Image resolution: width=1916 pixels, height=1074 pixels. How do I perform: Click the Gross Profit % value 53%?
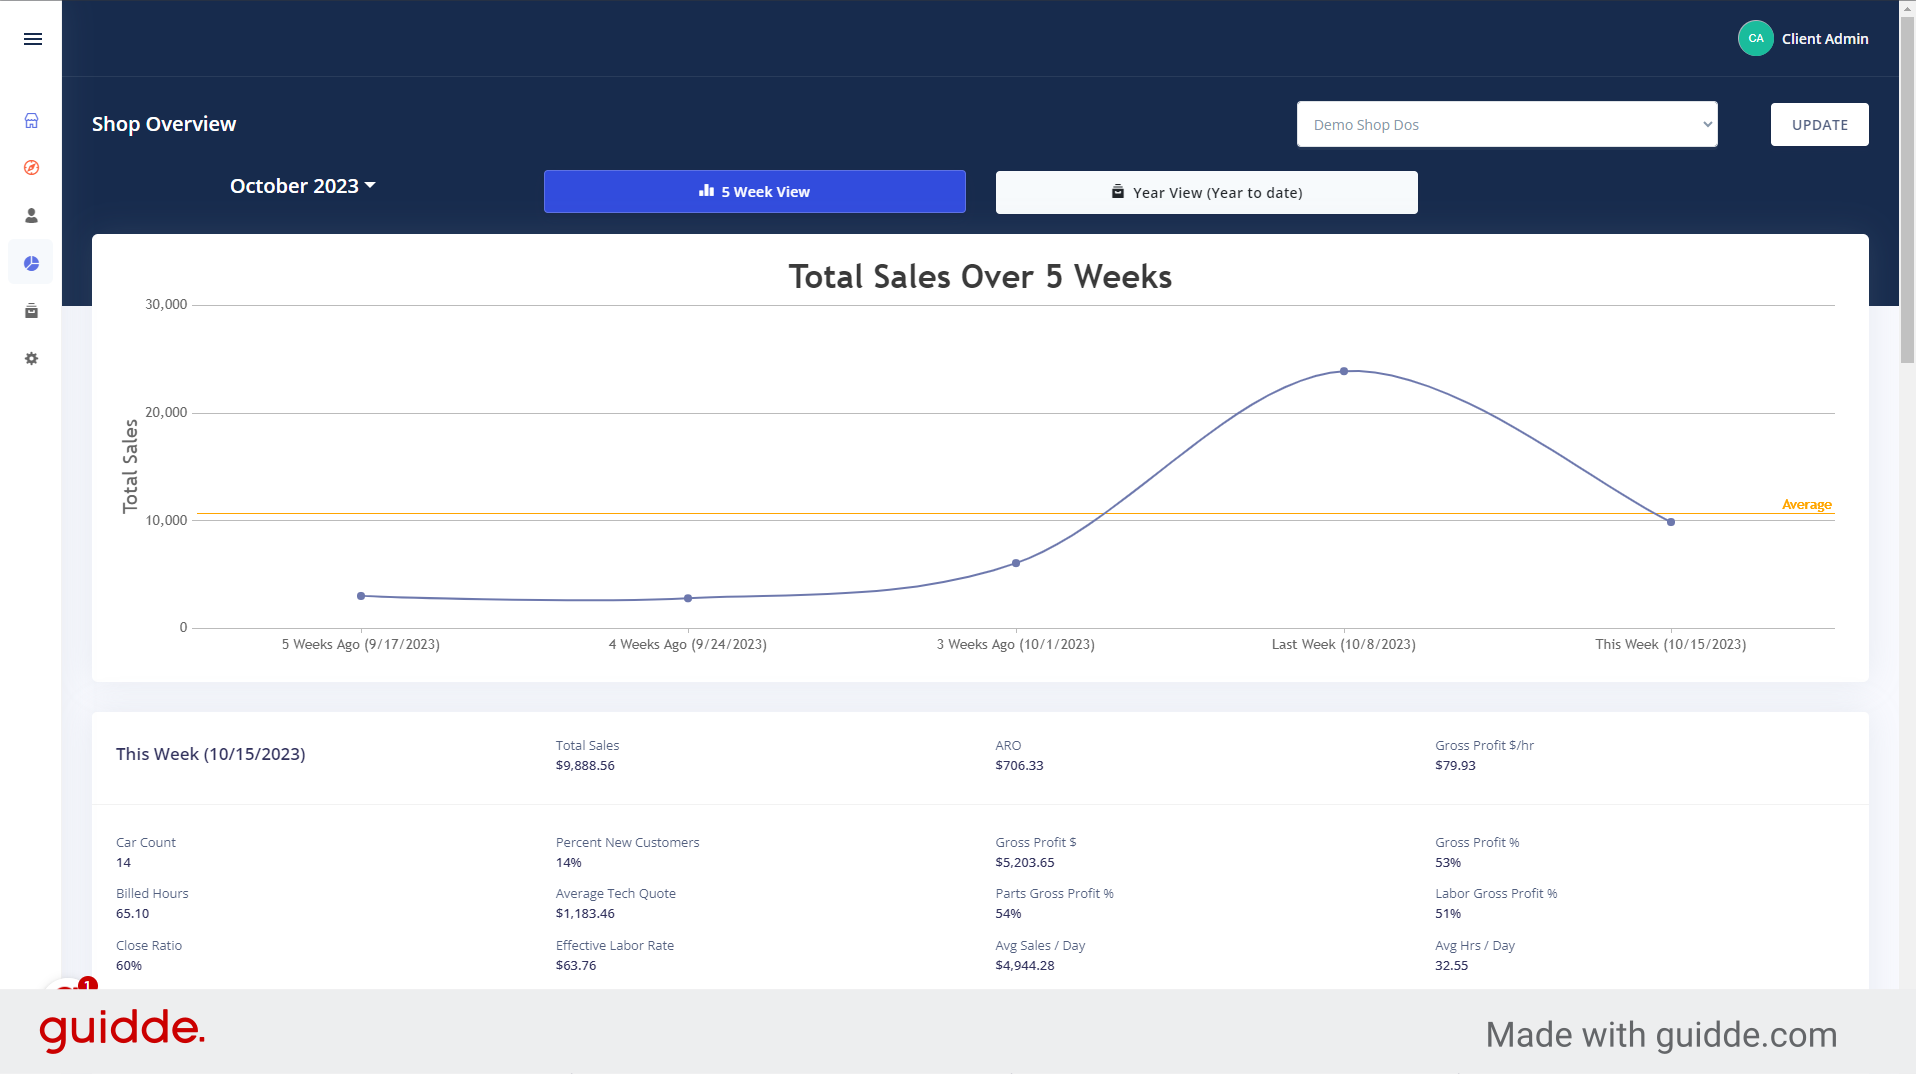tap(1447, 863)
